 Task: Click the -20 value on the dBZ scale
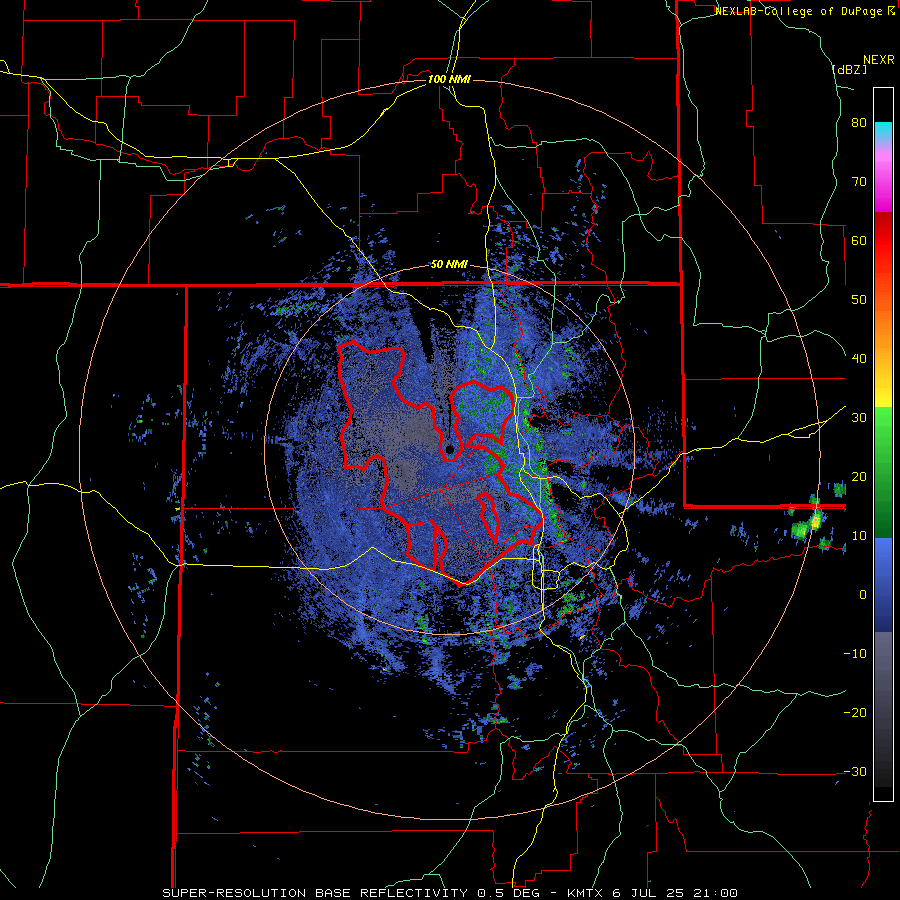click(x=855, y=713)
